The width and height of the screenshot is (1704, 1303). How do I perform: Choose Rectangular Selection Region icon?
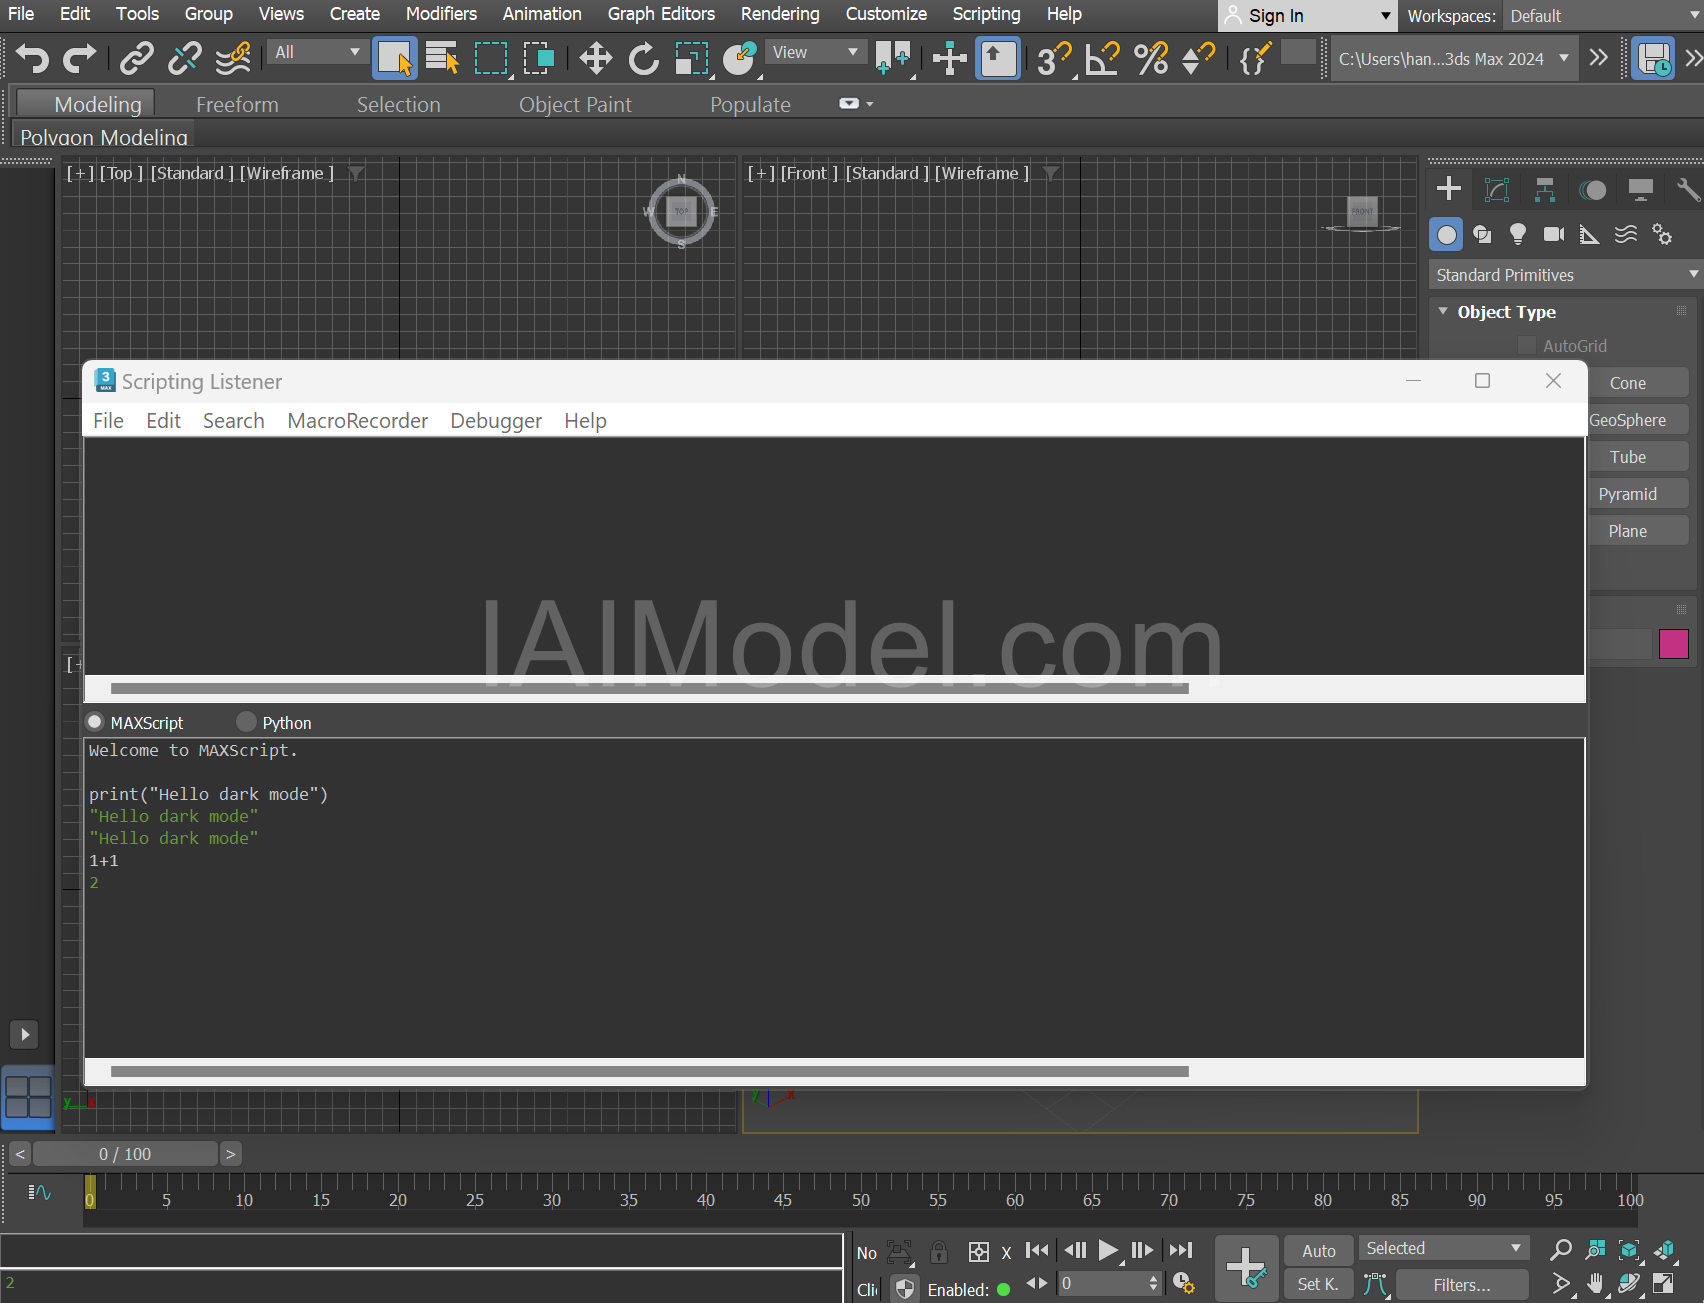point(490,58)
